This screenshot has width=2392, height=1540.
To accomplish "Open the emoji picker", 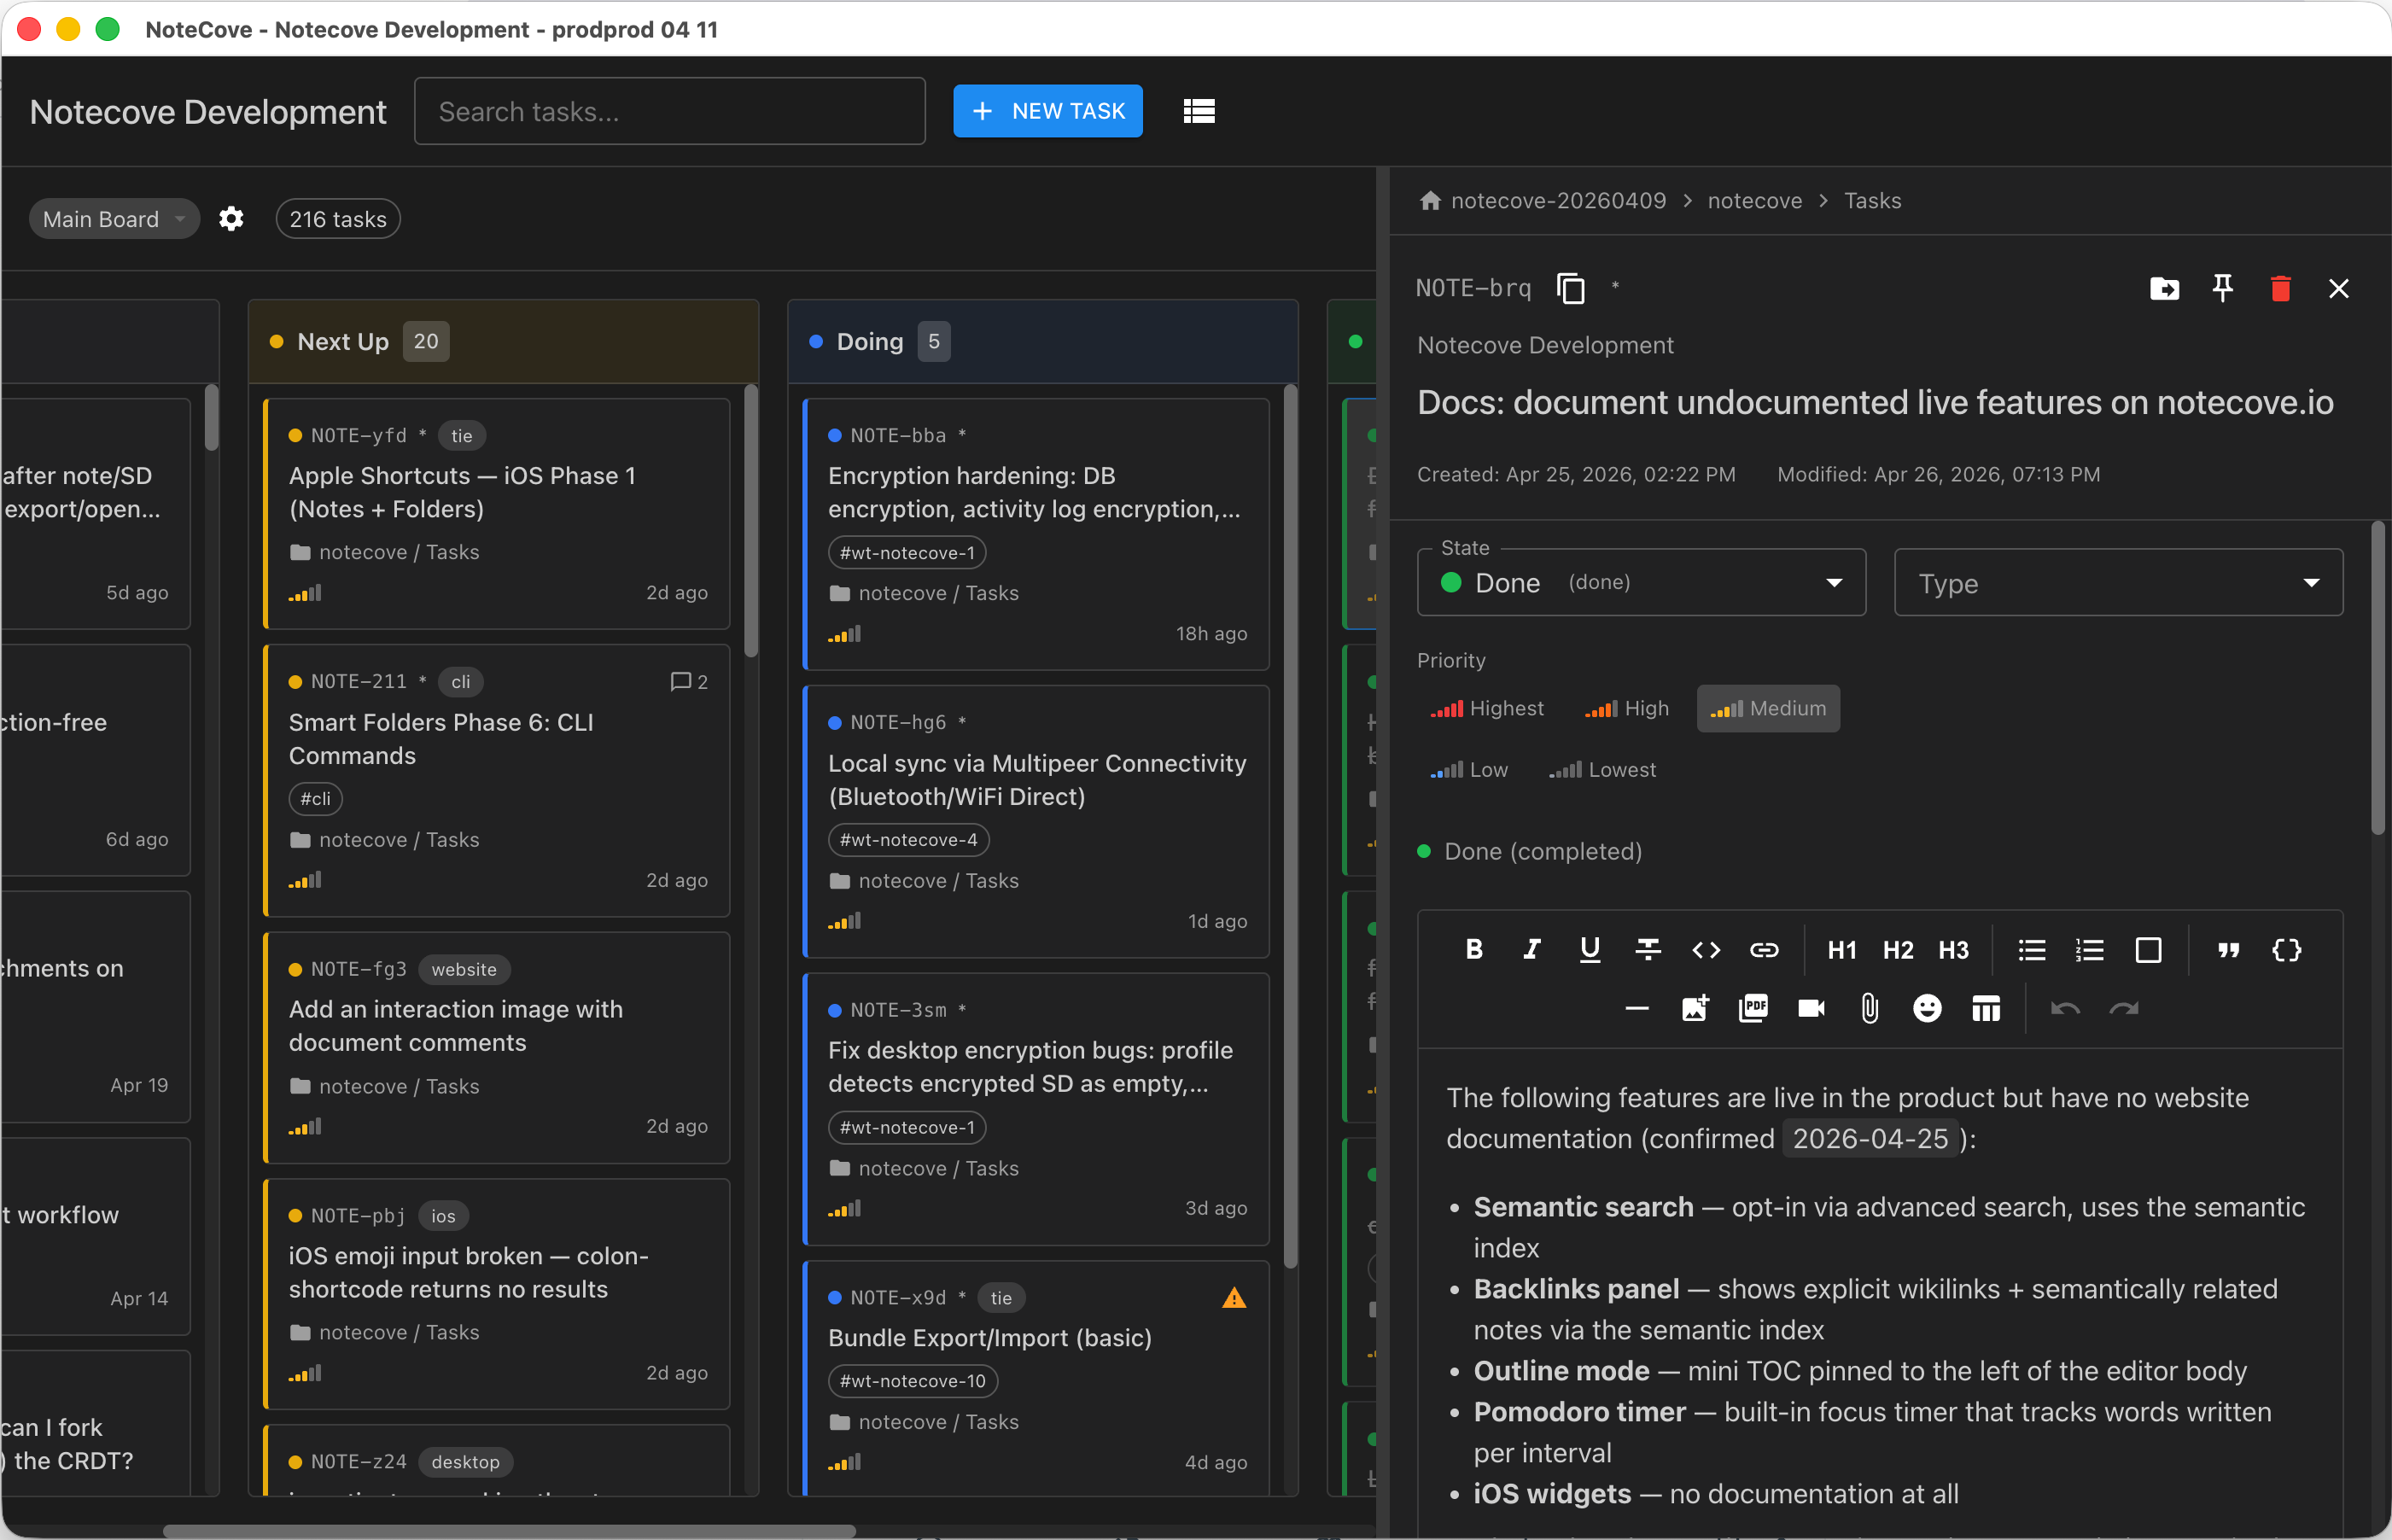I will click(x=1926, y=1008).
